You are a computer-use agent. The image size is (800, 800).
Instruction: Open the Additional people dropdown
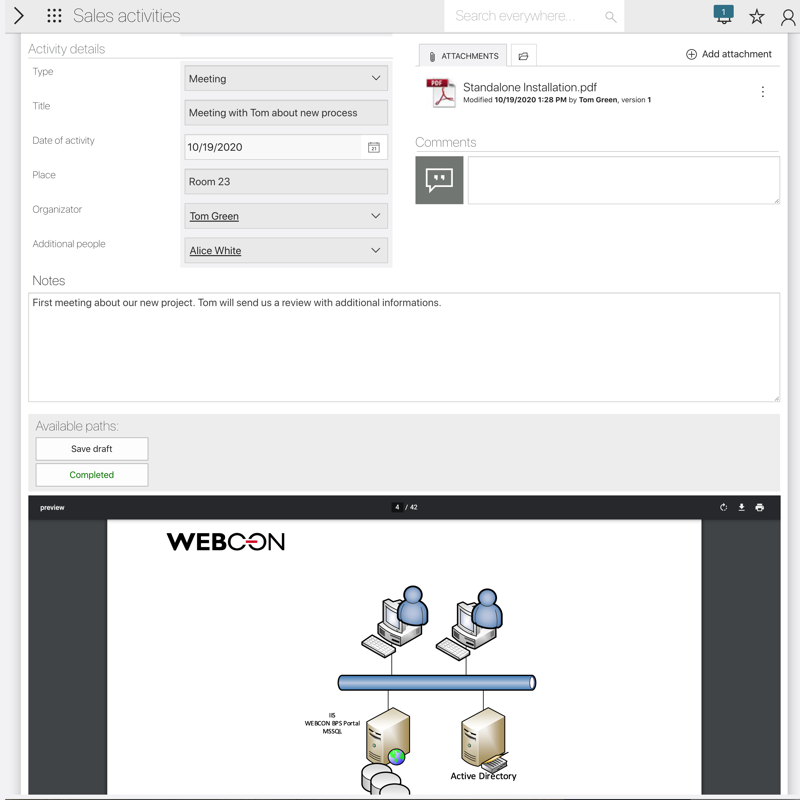click(376, 251)
